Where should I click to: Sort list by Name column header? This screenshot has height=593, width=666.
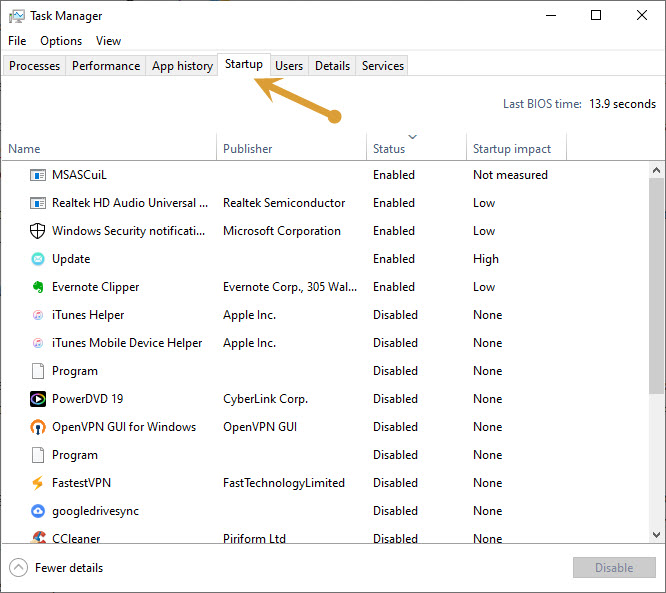110,147
